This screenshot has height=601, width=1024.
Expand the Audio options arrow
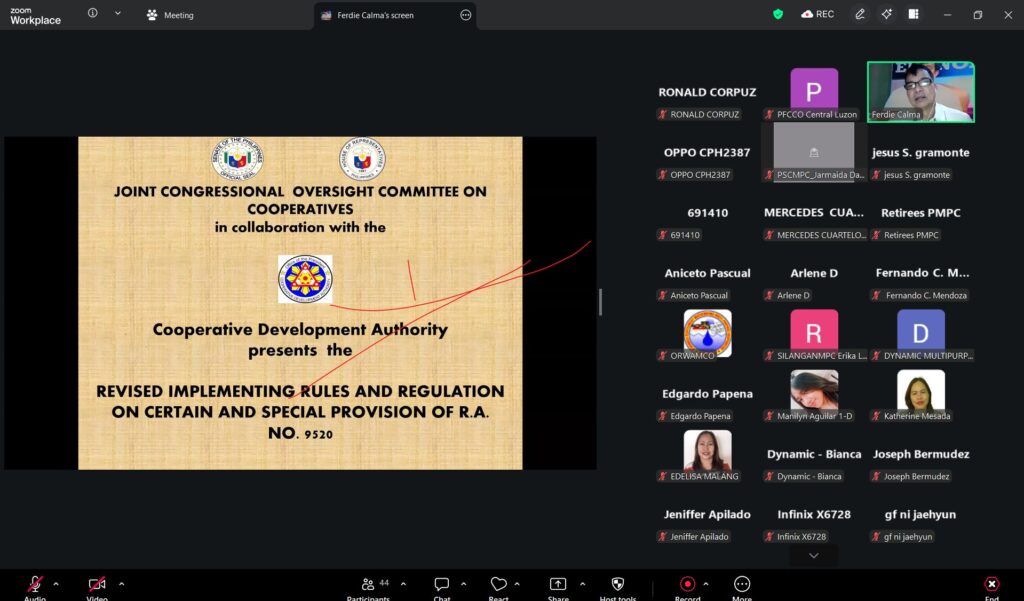tap(56, 584)
